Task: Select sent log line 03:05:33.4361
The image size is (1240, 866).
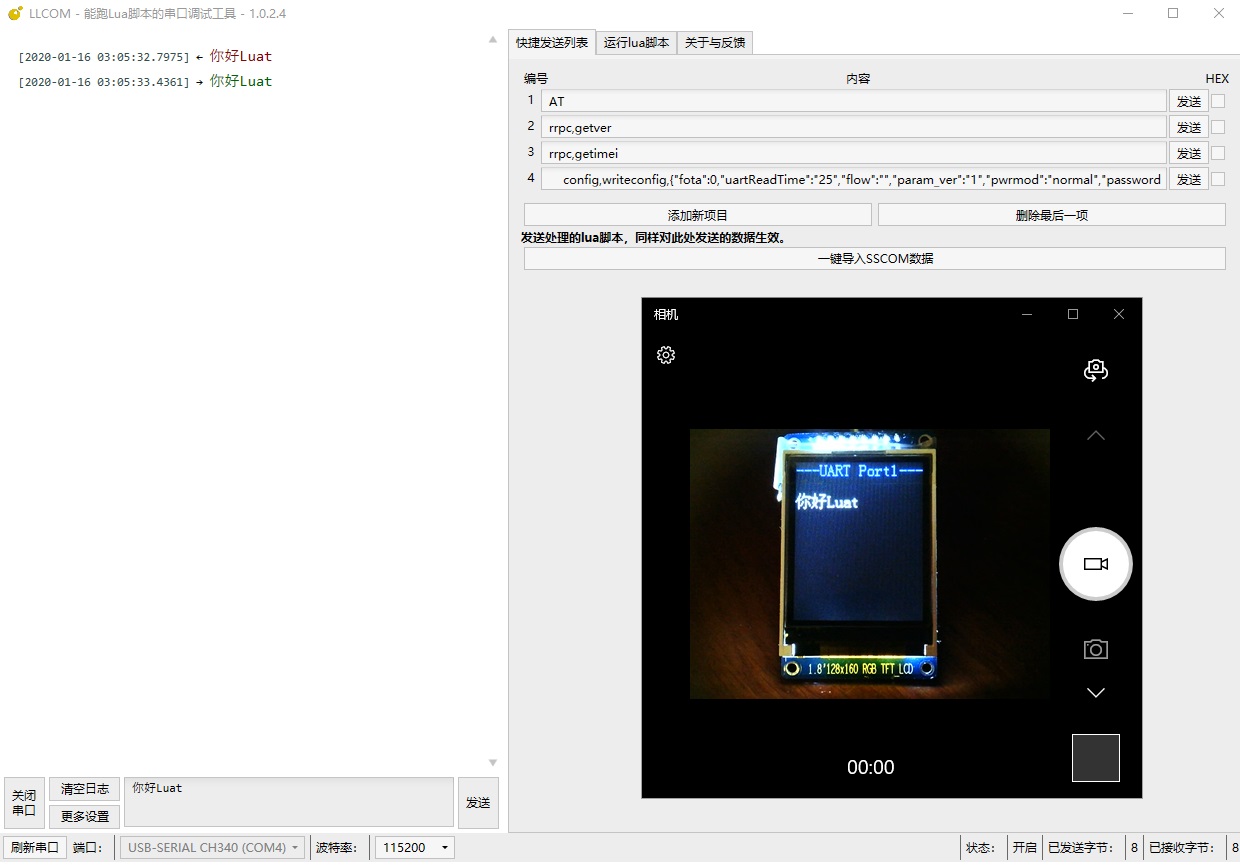Action: tap(145, 82)
